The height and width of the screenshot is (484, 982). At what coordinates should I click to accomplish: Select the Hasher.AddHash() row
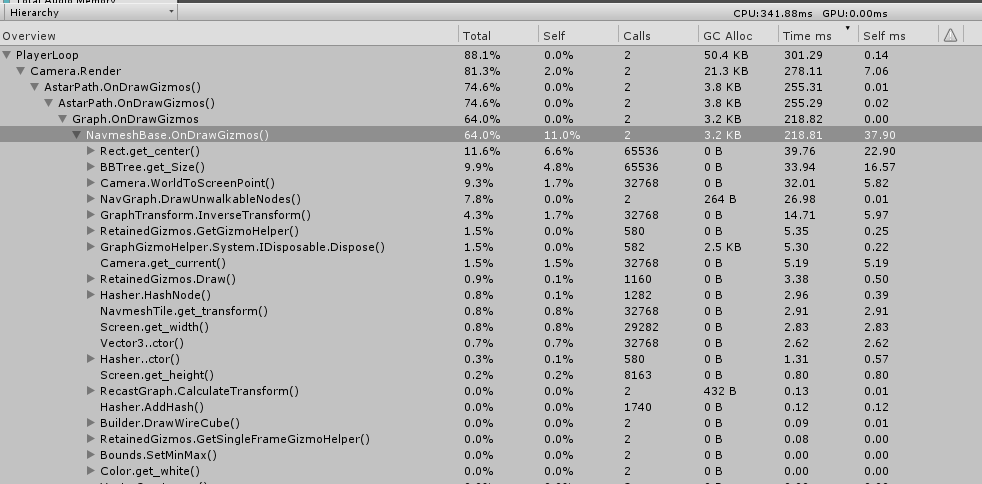(491, 407)
